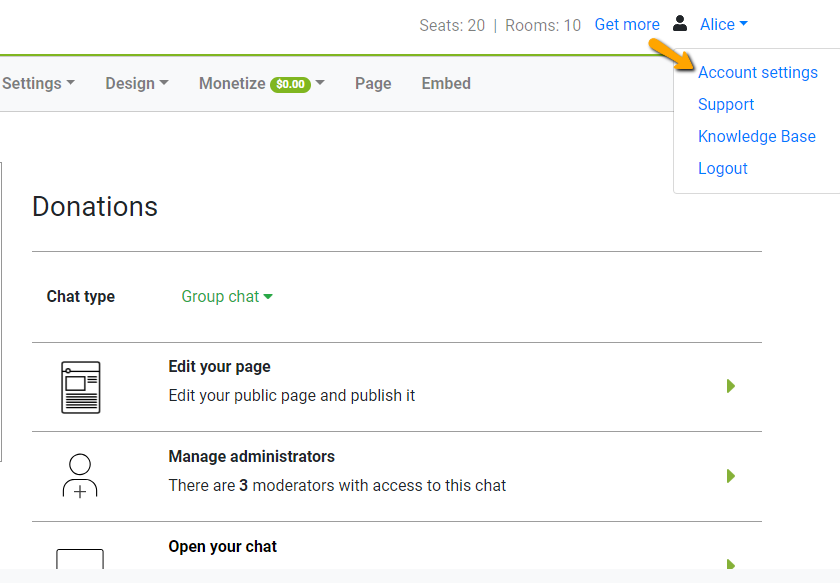
Task: Click green arrow beside Manage administrators
Action: pos(731,476)
